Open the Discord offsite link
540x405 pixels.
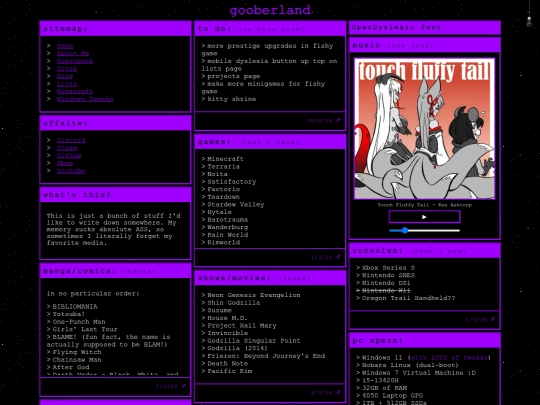(71, 140)
